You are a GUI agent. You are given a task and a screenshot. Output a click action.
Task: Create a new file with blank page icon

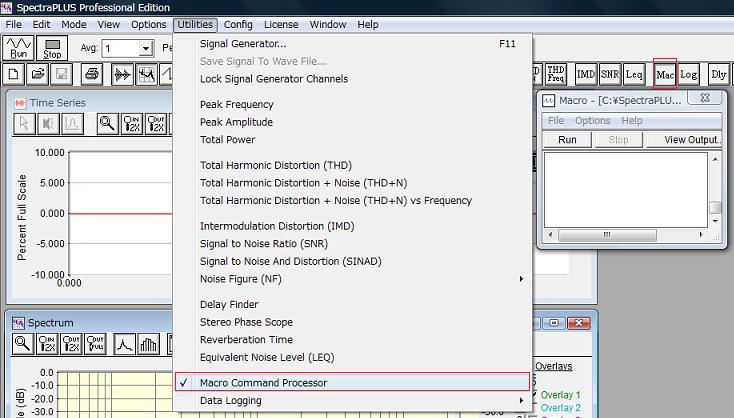[x=13, y=74]
